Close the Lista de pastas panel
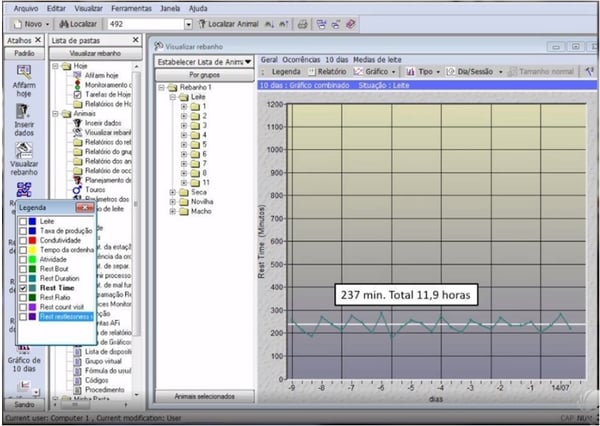 point(135,40)
